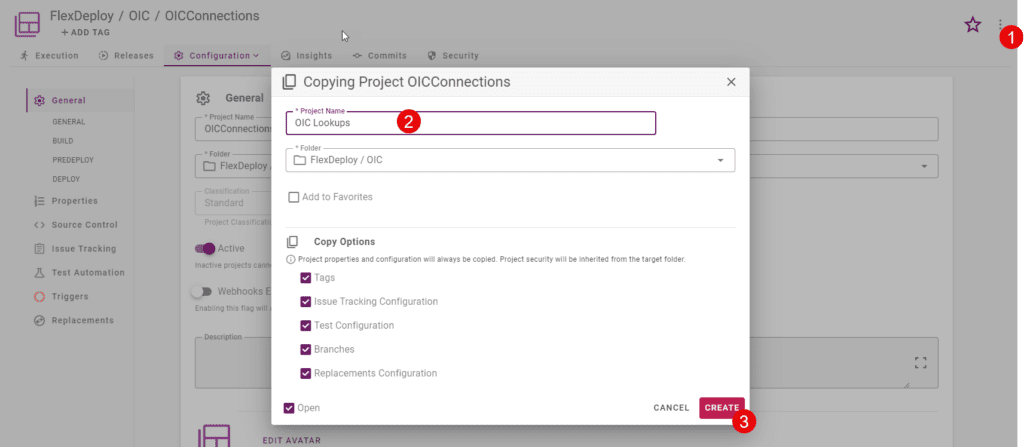Click the Source Control code icon

point(39,225)
